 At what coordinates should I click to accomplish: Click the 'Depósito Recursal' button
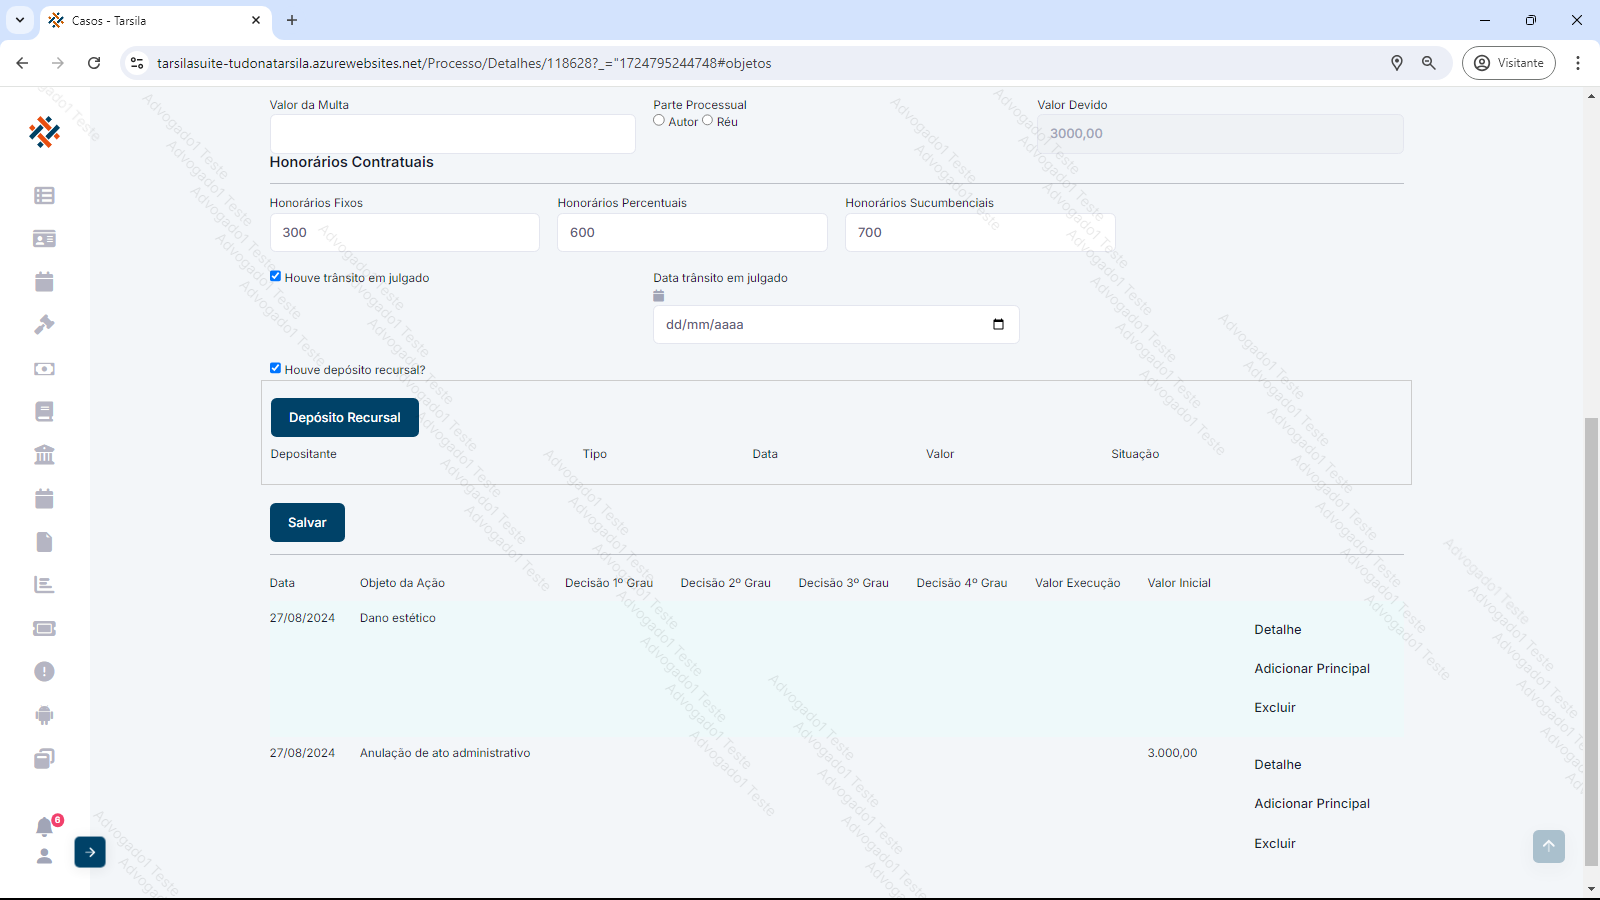tap(345, 418)
